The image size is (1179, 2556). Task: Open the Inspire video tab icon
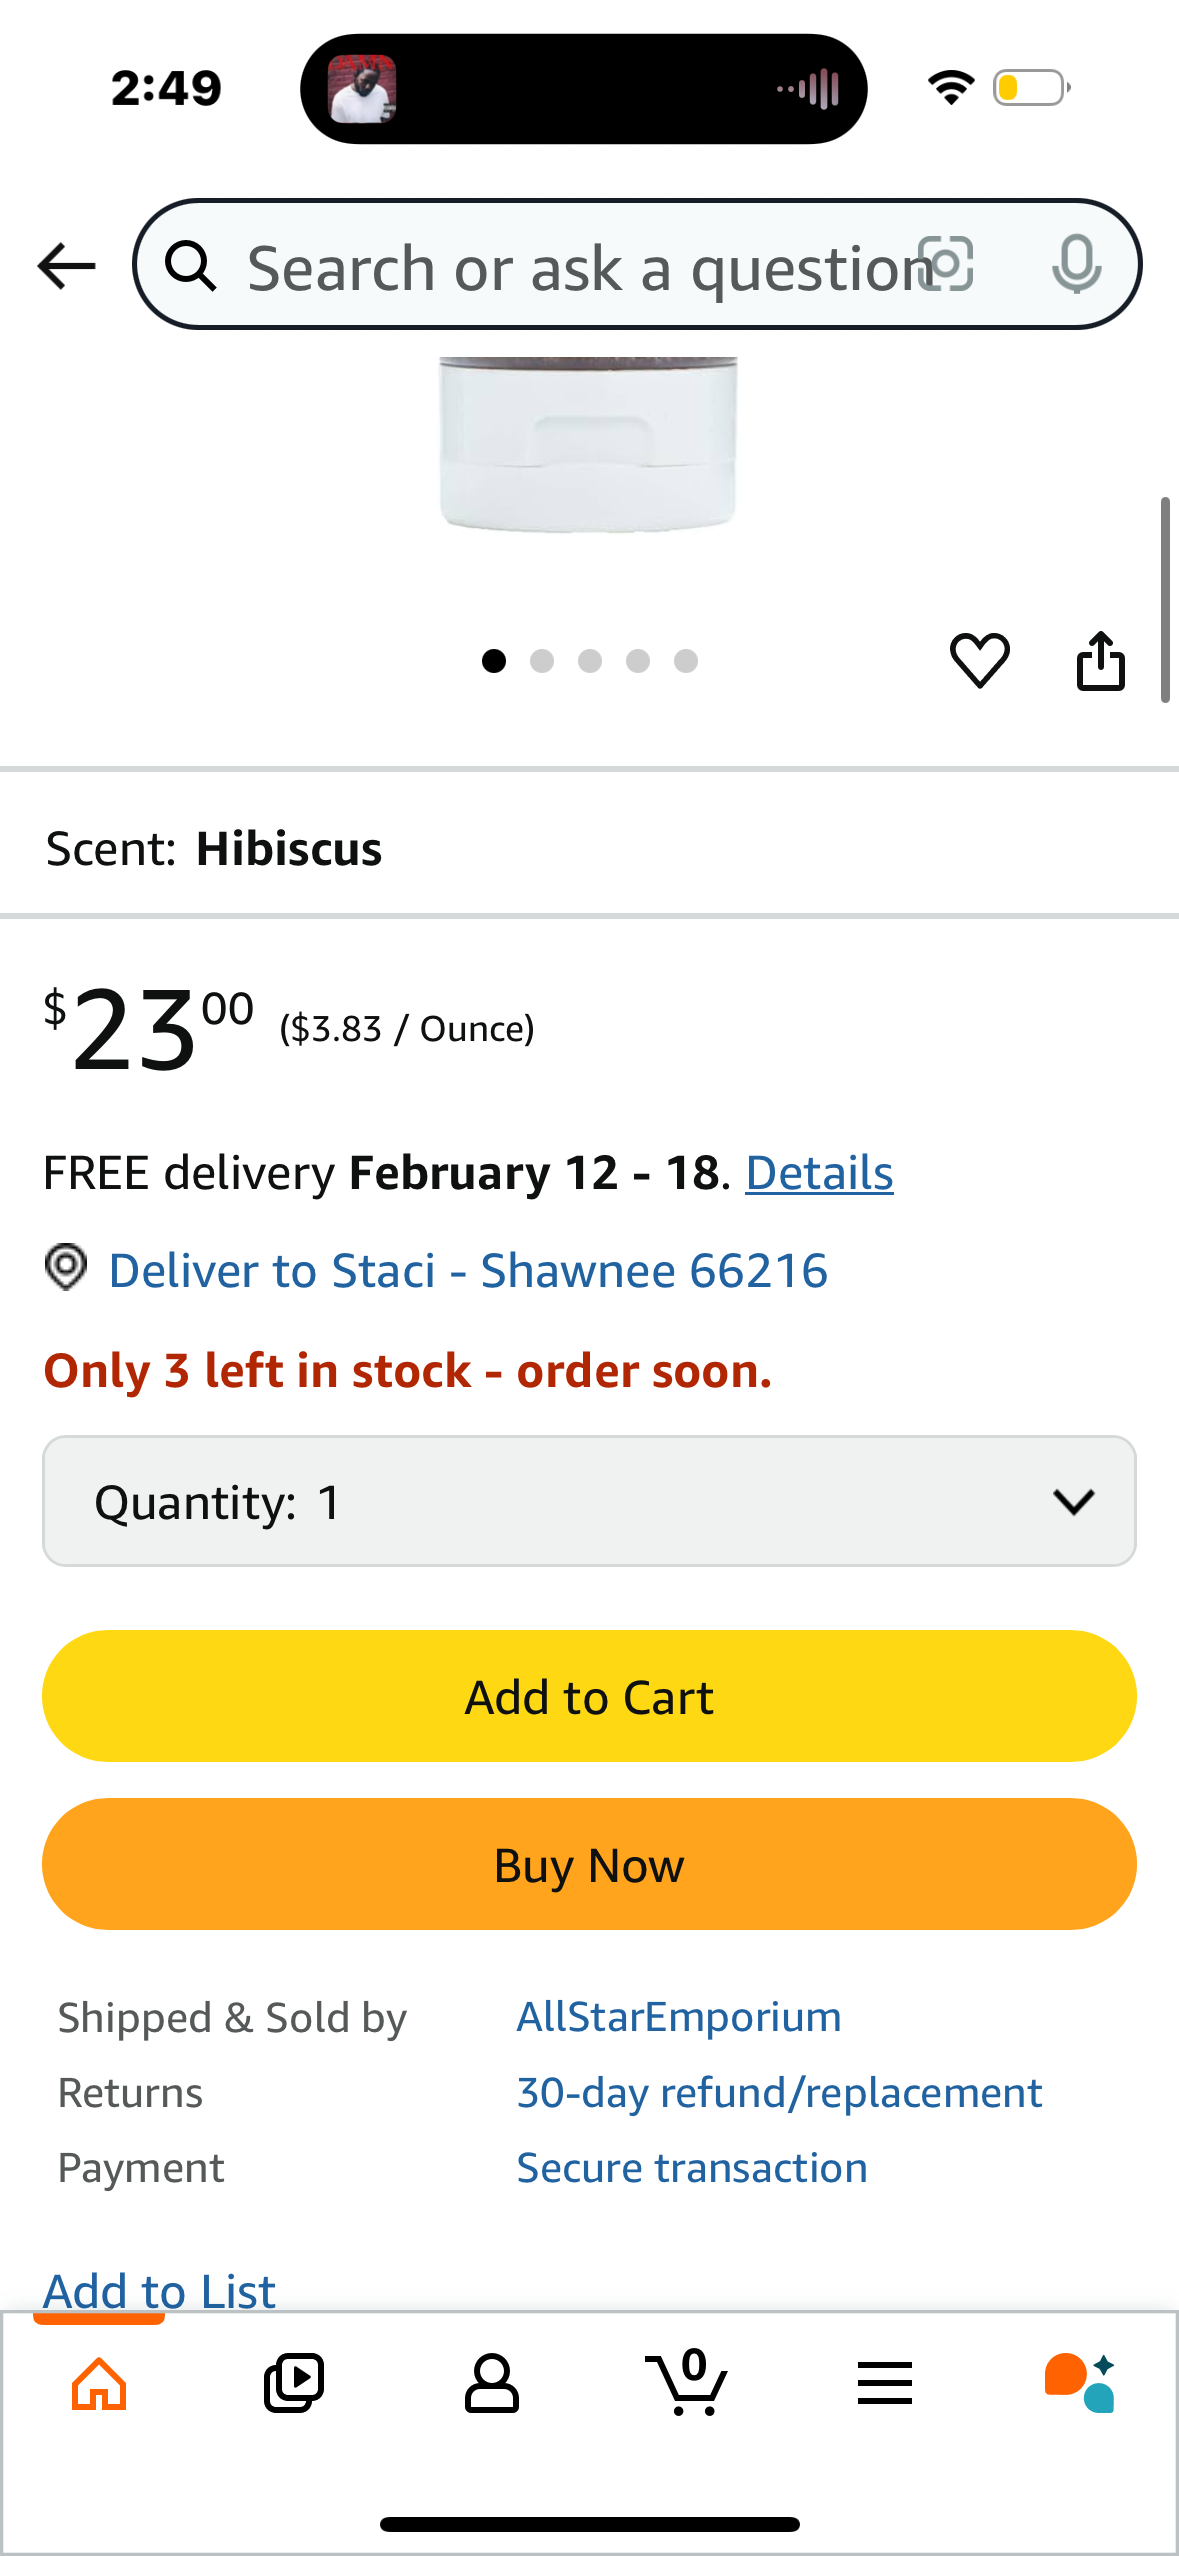294,2384
